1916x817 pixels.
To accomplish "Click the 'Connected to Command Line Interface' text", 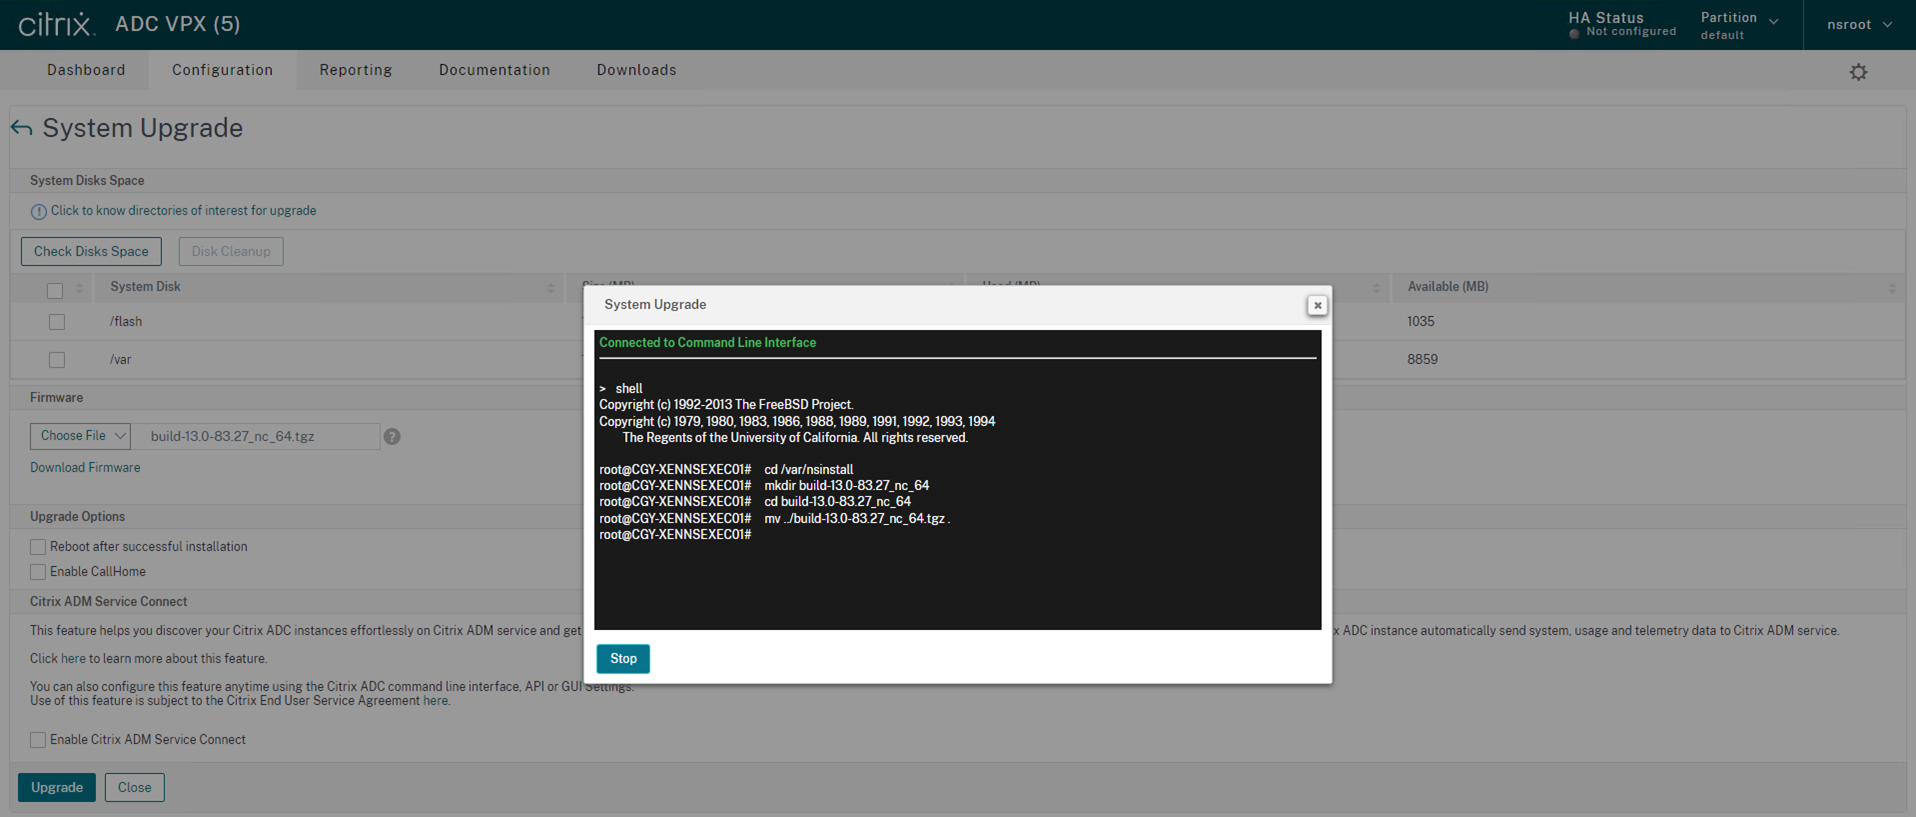I will click(x=707, y=343).
